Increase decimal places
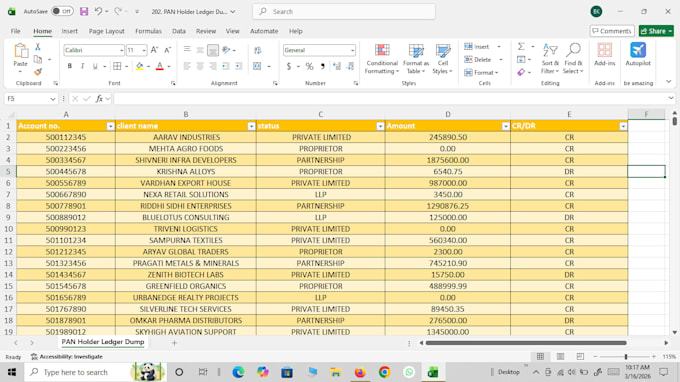 [337, 66]
